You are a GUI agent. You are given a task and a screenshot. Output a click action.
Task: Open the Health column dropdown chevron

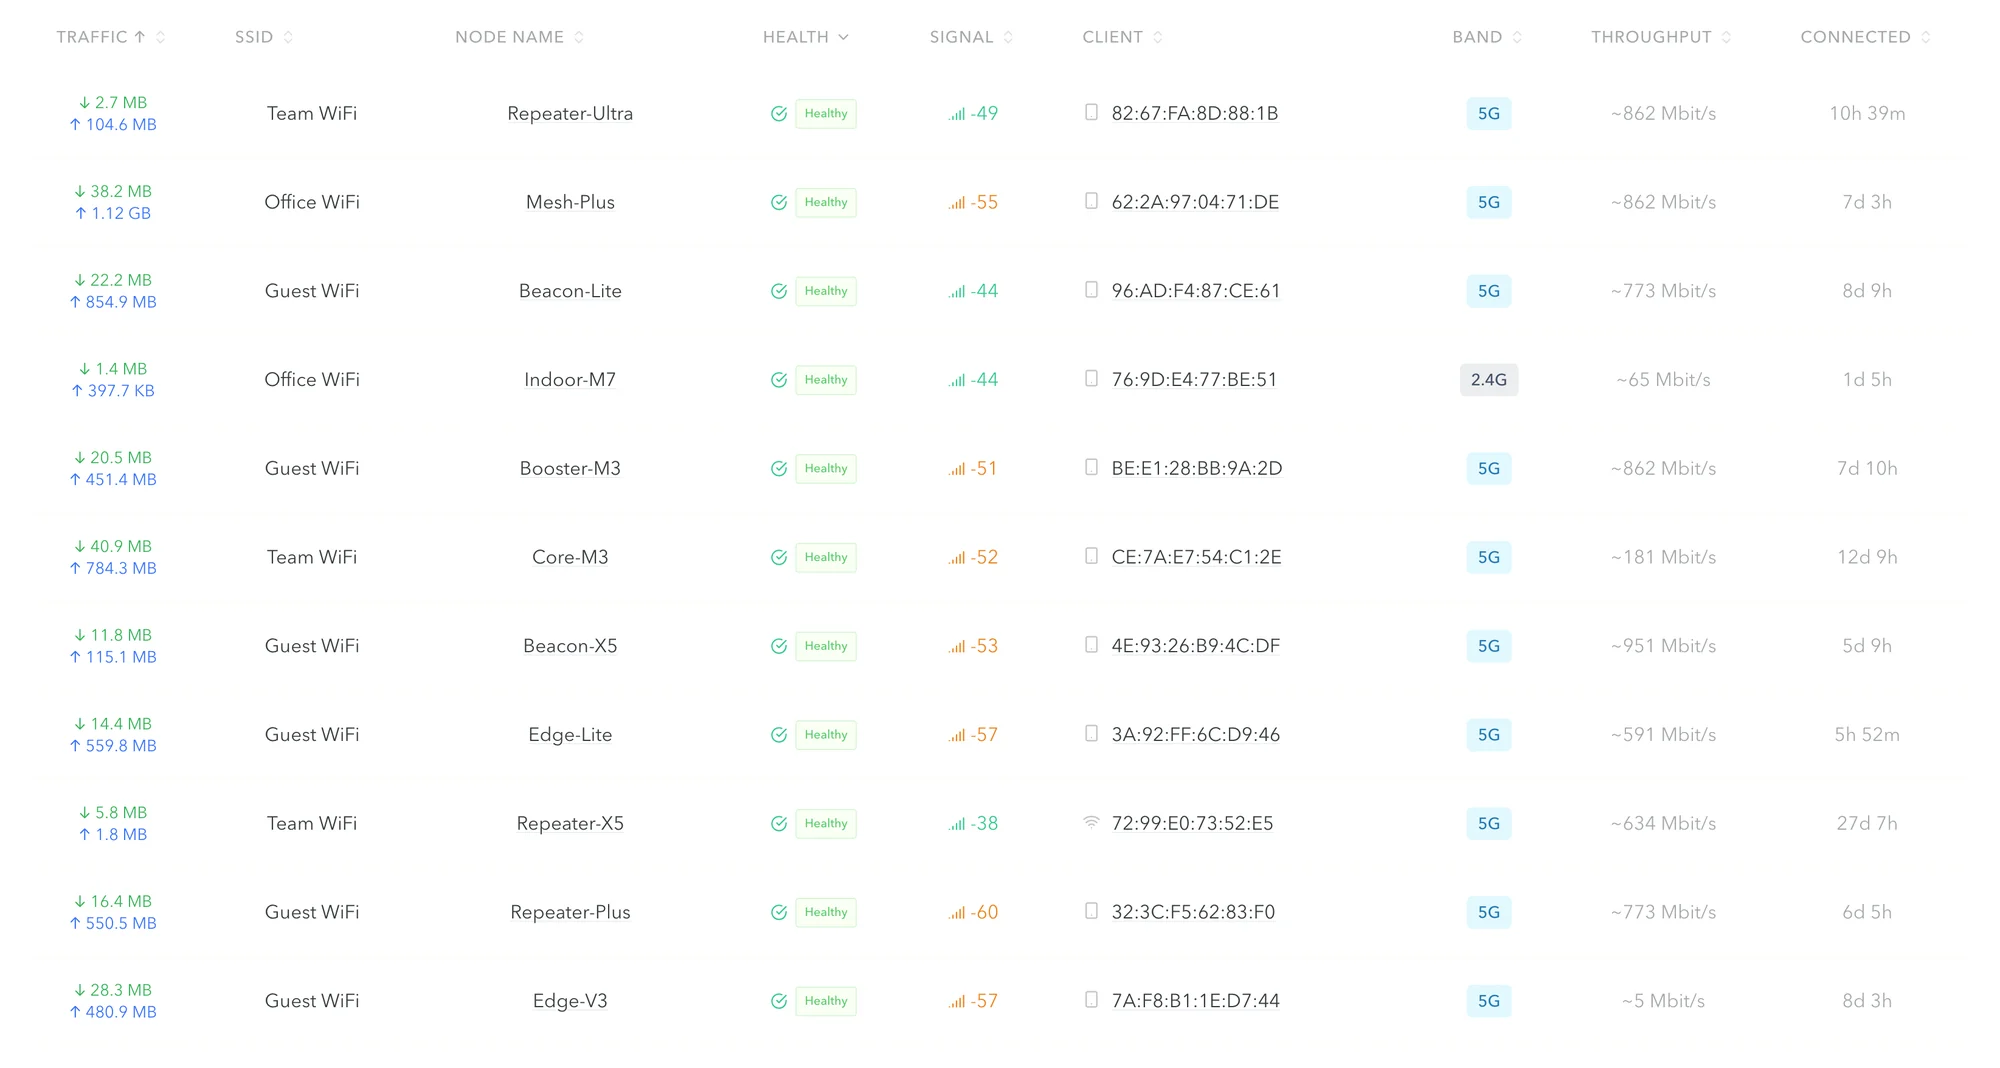(x=843, y=37)
